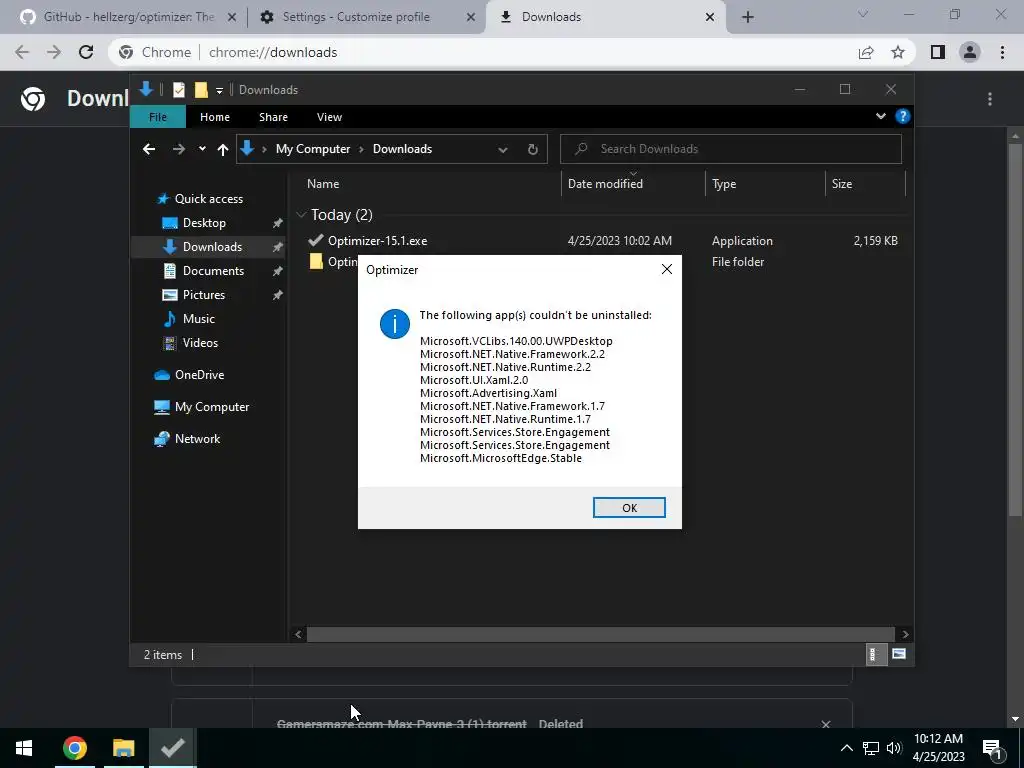Click Chrome in the taskbar
The image size is (1024, 768).
pos(74,748)
